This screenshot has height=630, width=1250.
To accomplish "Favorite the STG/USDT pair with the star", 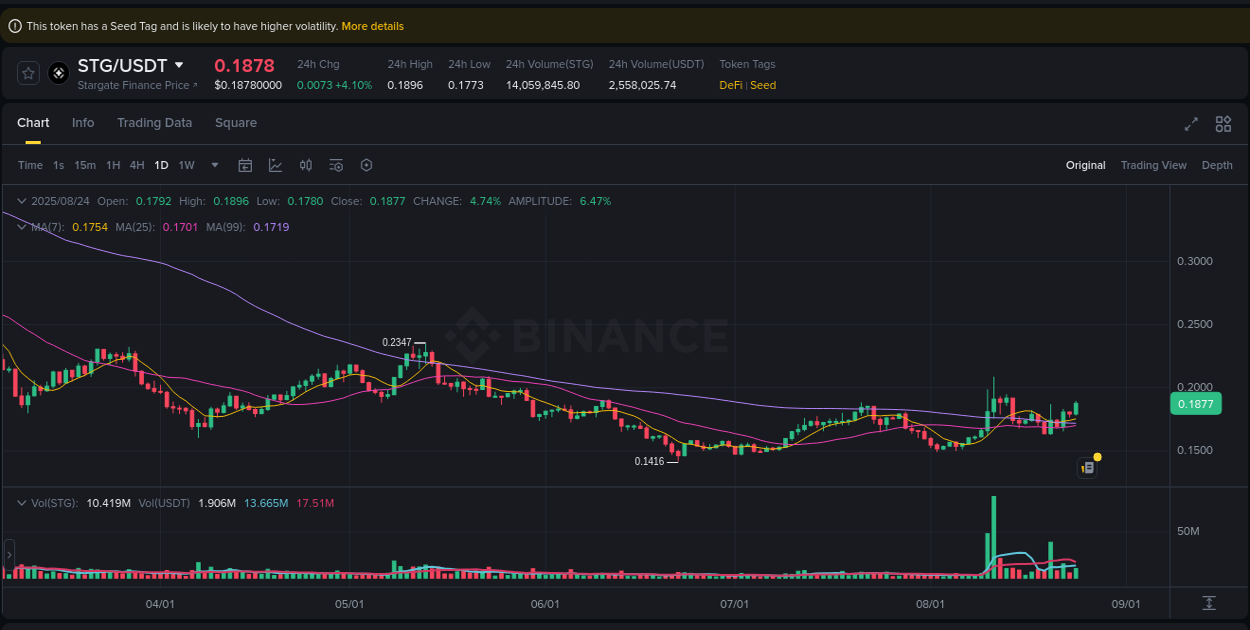I will click(28, 72).
